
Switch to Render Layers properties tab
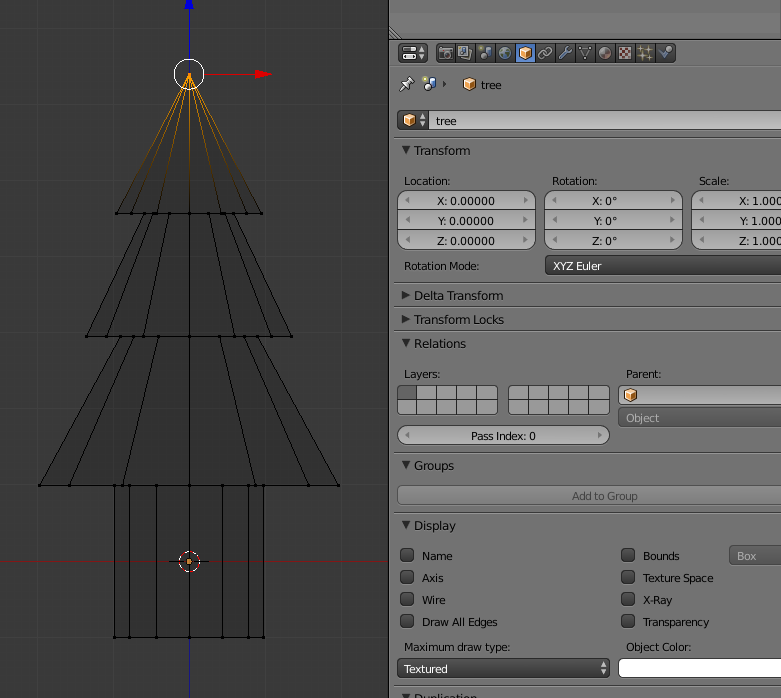(x=465, y=53)
